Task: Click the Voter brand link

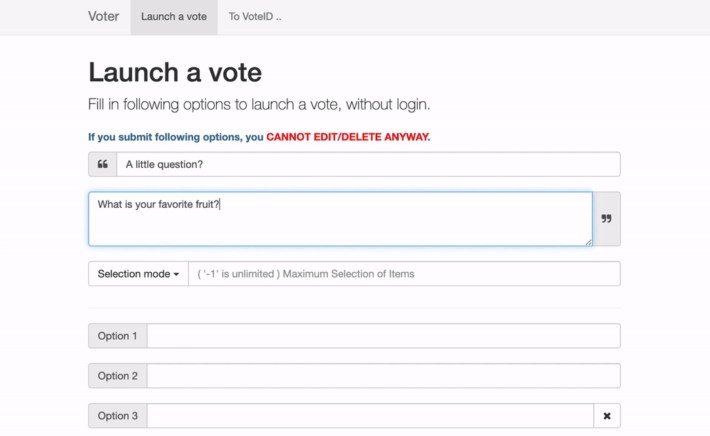Action: (x=103, y=17)
